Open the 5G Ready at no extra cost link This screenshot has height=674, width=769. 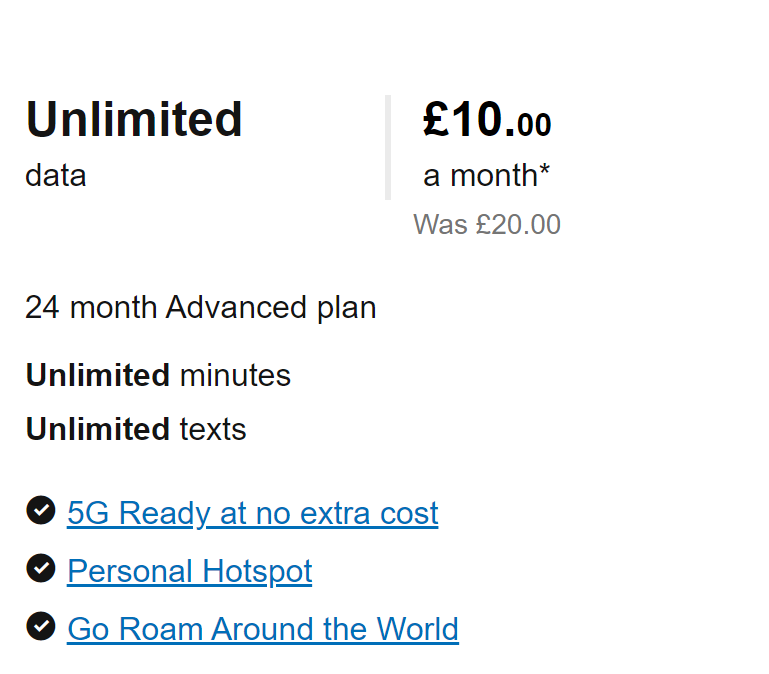[x=253, y=513]
